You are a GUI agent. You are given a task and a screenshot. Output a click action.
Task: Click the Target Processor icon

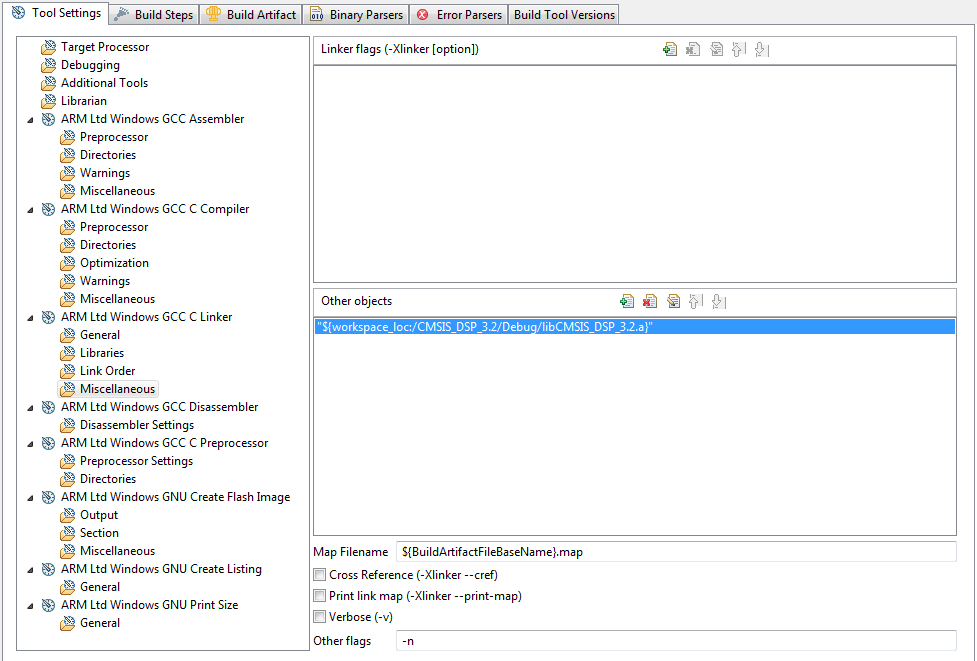[x=49, y=47]
